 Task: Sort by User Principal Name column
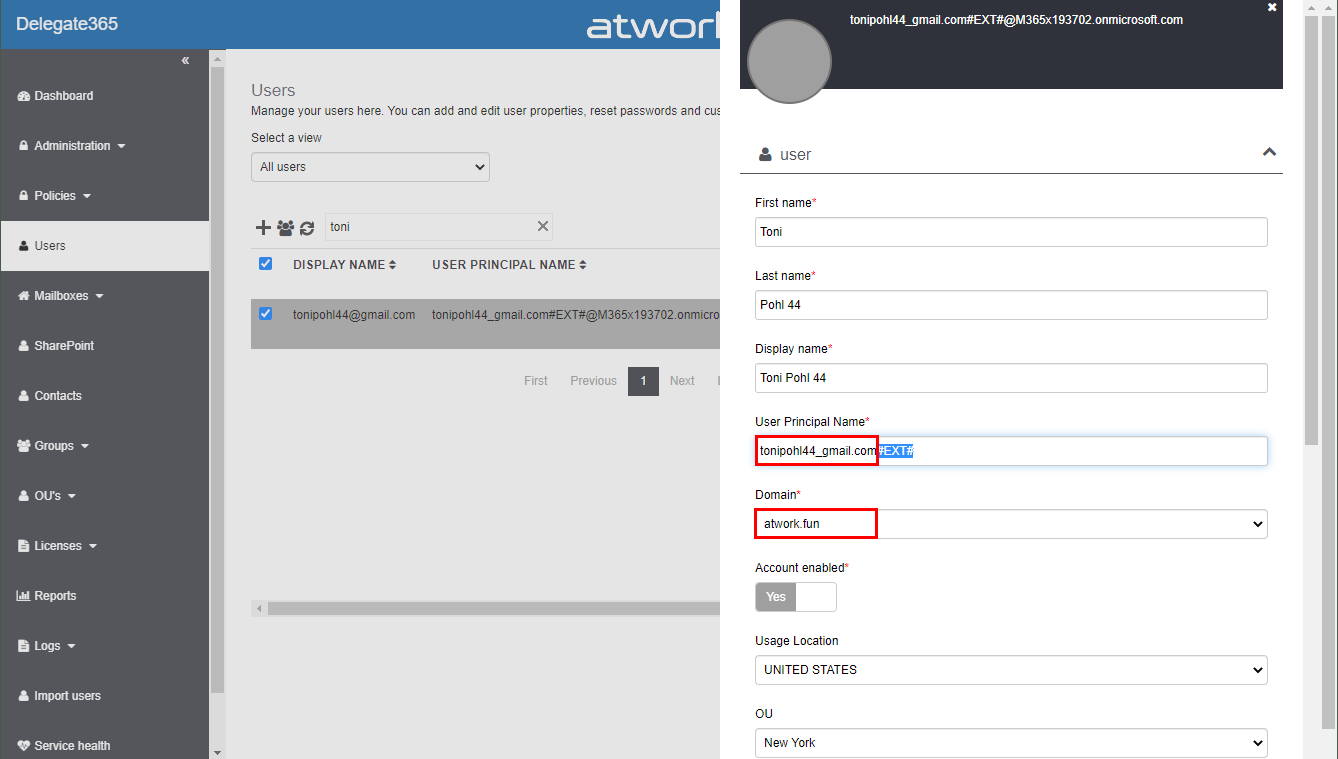(x=509, y=265)
